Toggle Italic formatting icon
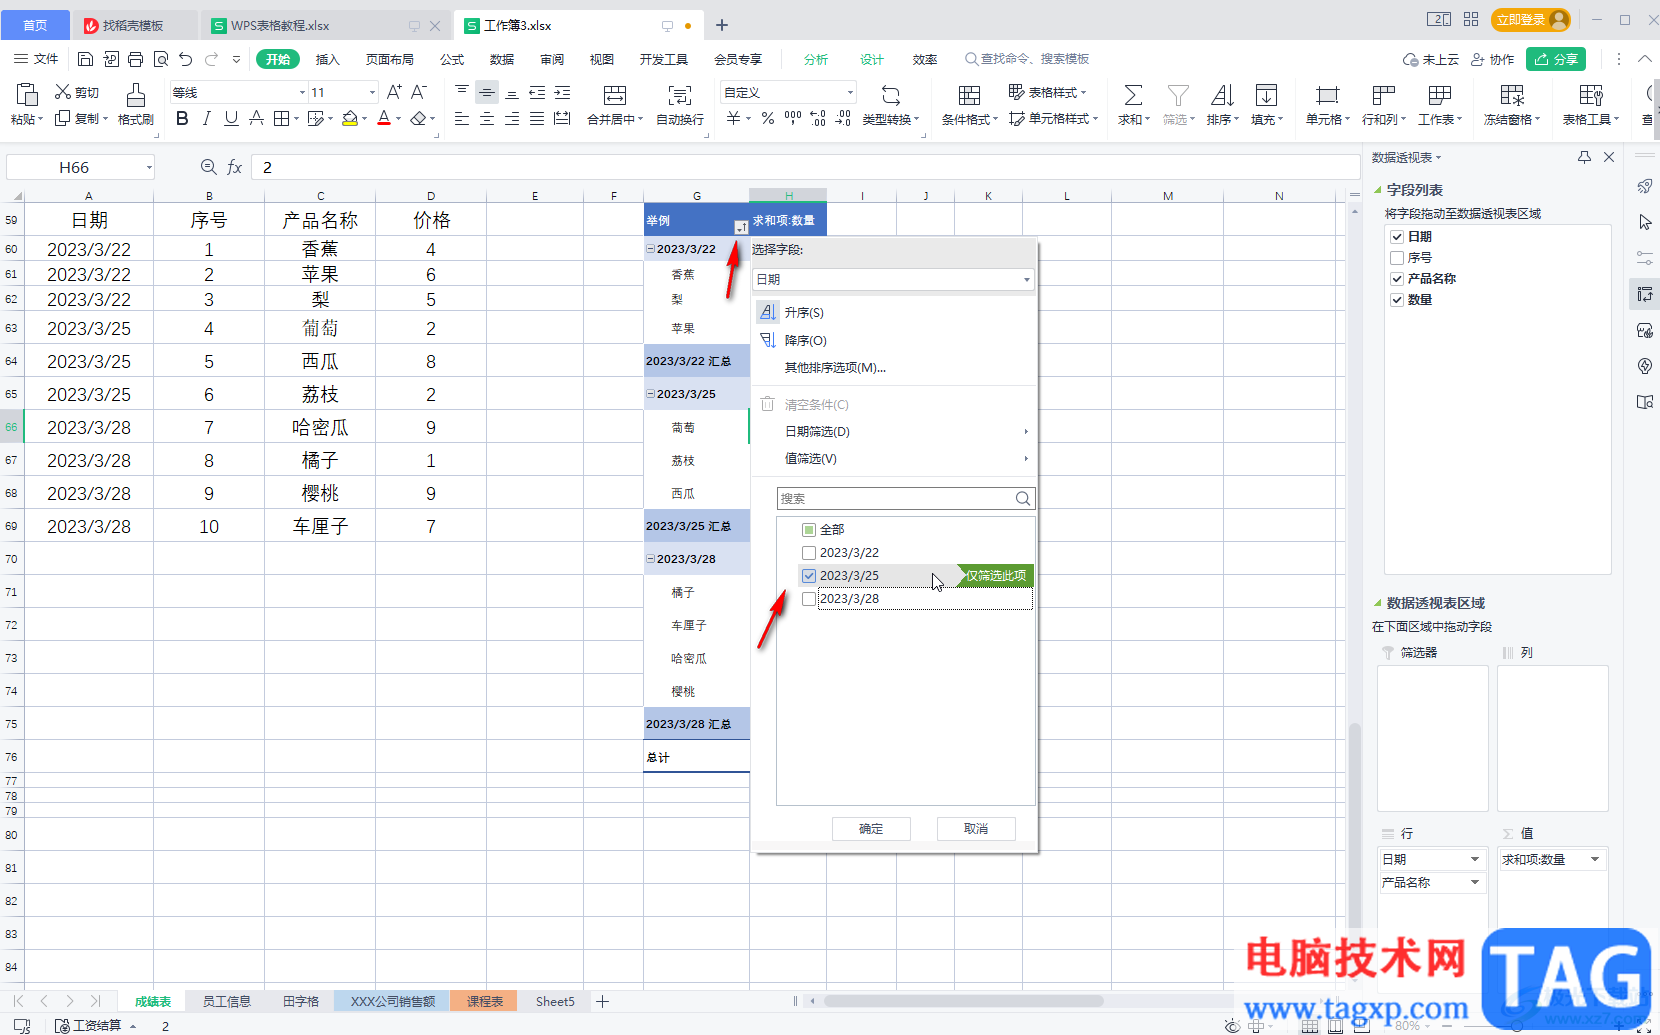 (206, 119)
